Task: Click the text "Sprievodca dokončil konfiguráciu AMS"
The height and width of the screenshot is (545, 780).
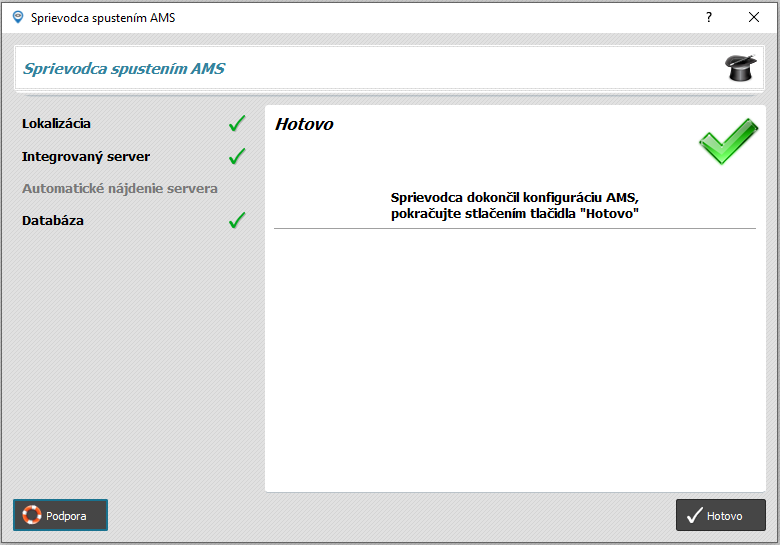Action: [x=514, y=197]
